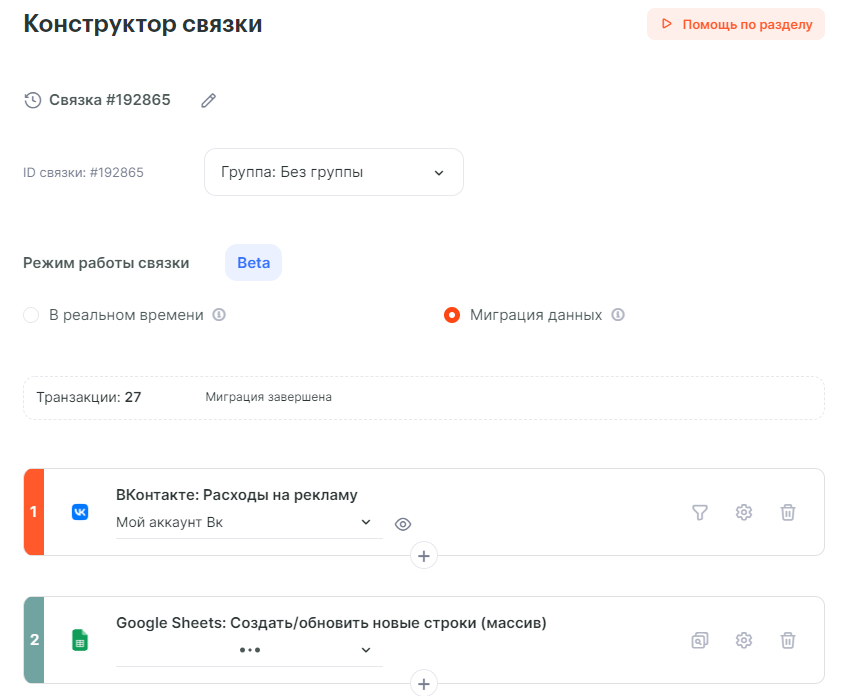Click the history clock icon beside Связка #192865
The width and height of the screenshot is (863, 696).
pos(33,100)
